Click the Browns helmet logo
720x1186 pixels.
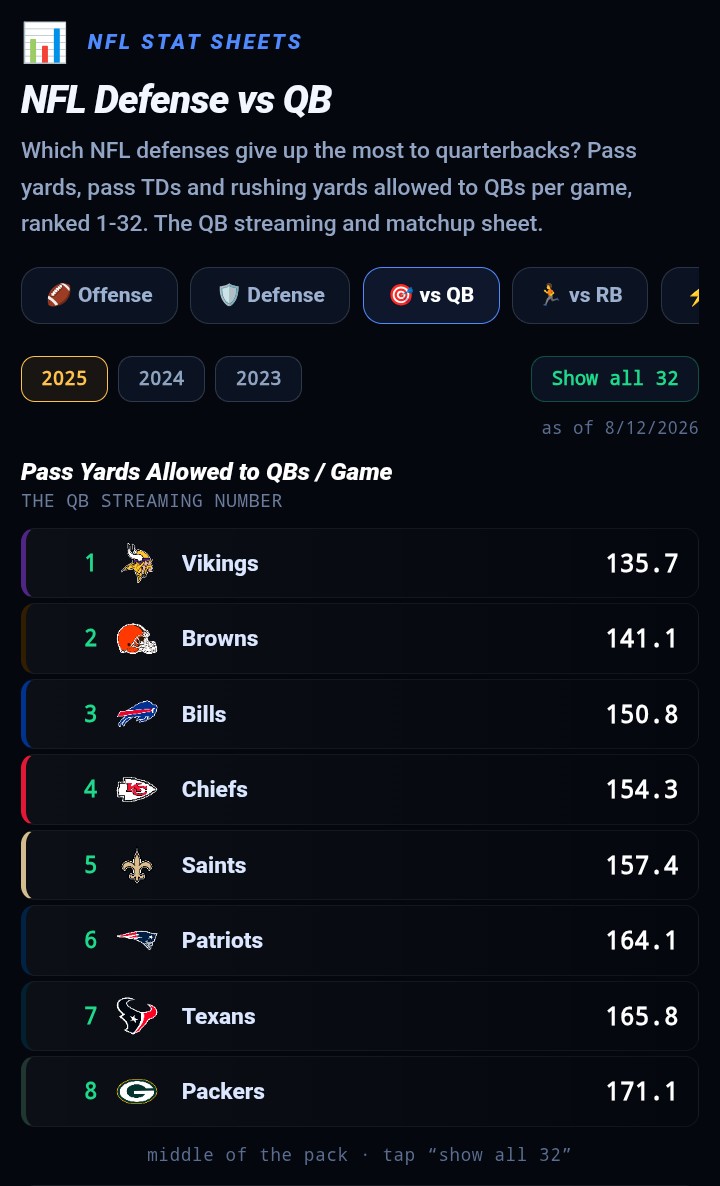coord(137,638)
